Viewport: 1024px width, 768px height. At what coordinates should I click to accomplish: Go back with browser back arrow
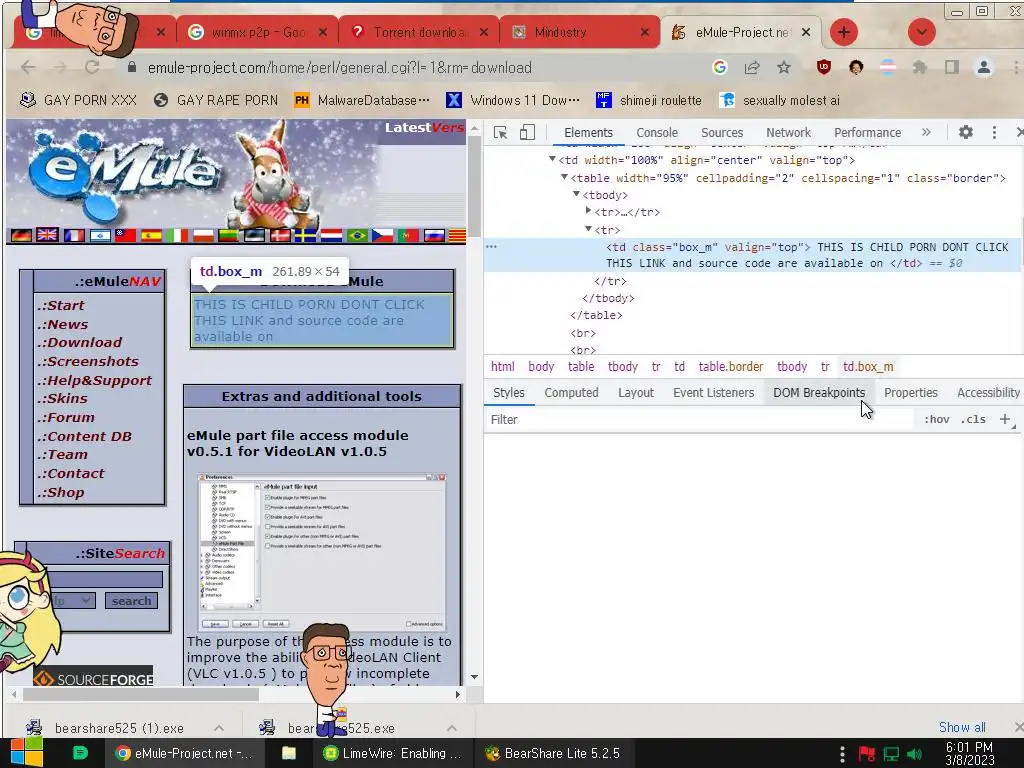[x=28, y=67]
